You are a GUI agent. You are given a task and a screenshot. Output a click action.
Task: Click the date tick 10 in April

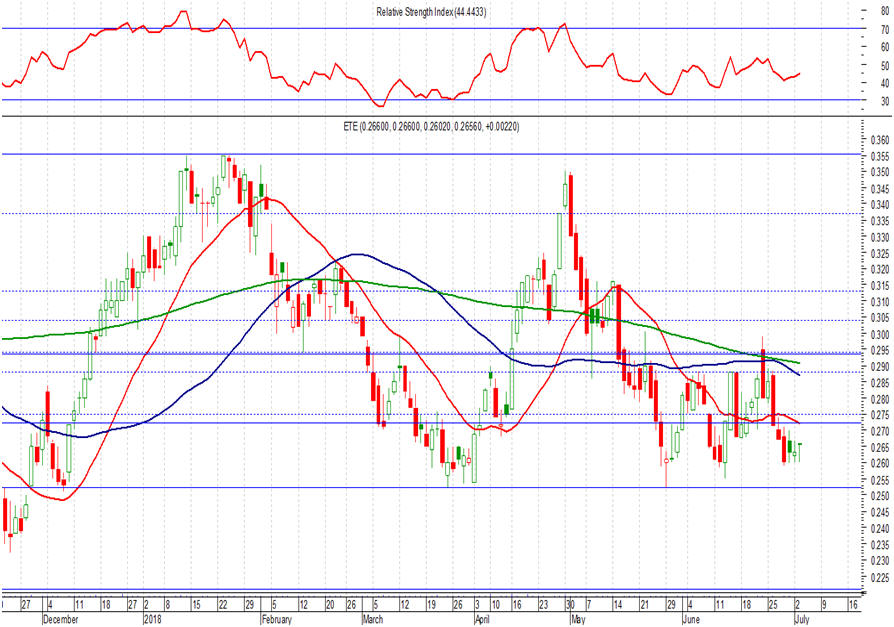[495, 605]
